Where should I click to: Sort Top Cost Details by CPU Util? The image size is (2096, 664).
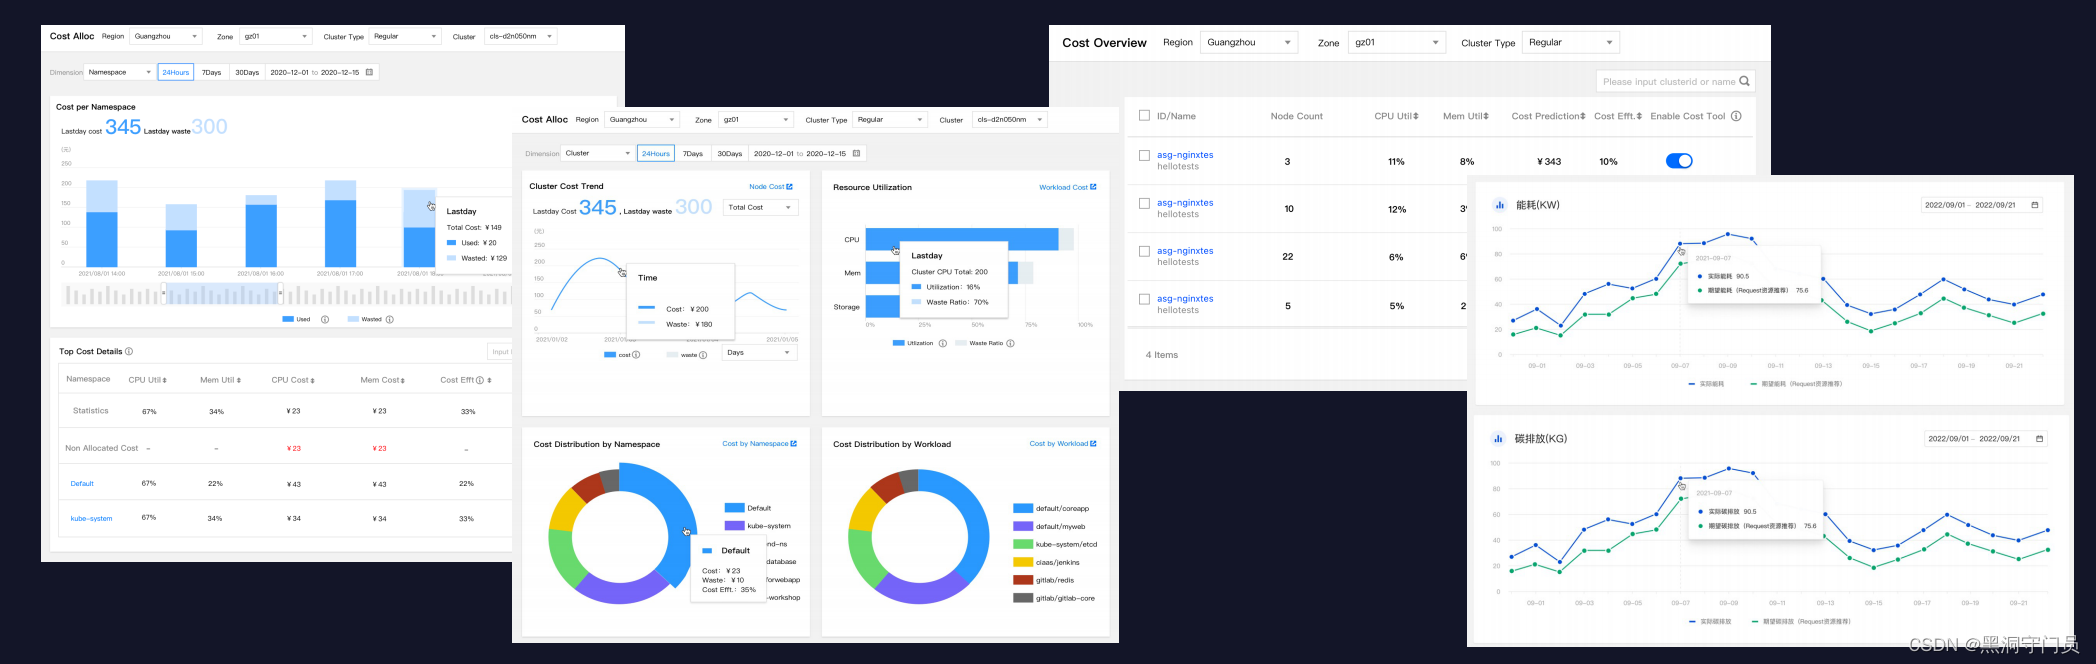coord(164,380)
